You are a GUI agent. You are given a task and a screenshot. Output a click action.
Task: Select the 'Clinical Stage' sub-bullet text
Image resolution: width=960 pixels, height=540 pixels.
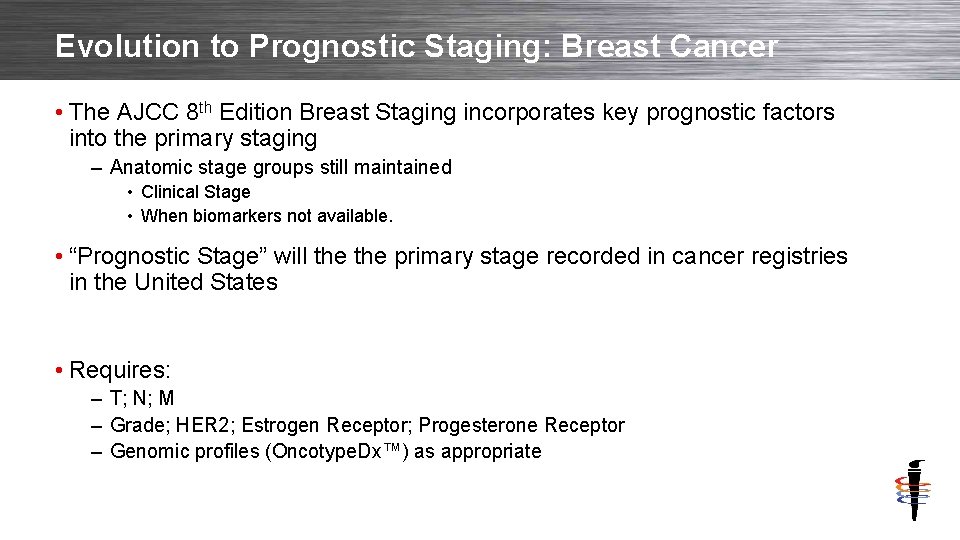[x=196, y=192]
